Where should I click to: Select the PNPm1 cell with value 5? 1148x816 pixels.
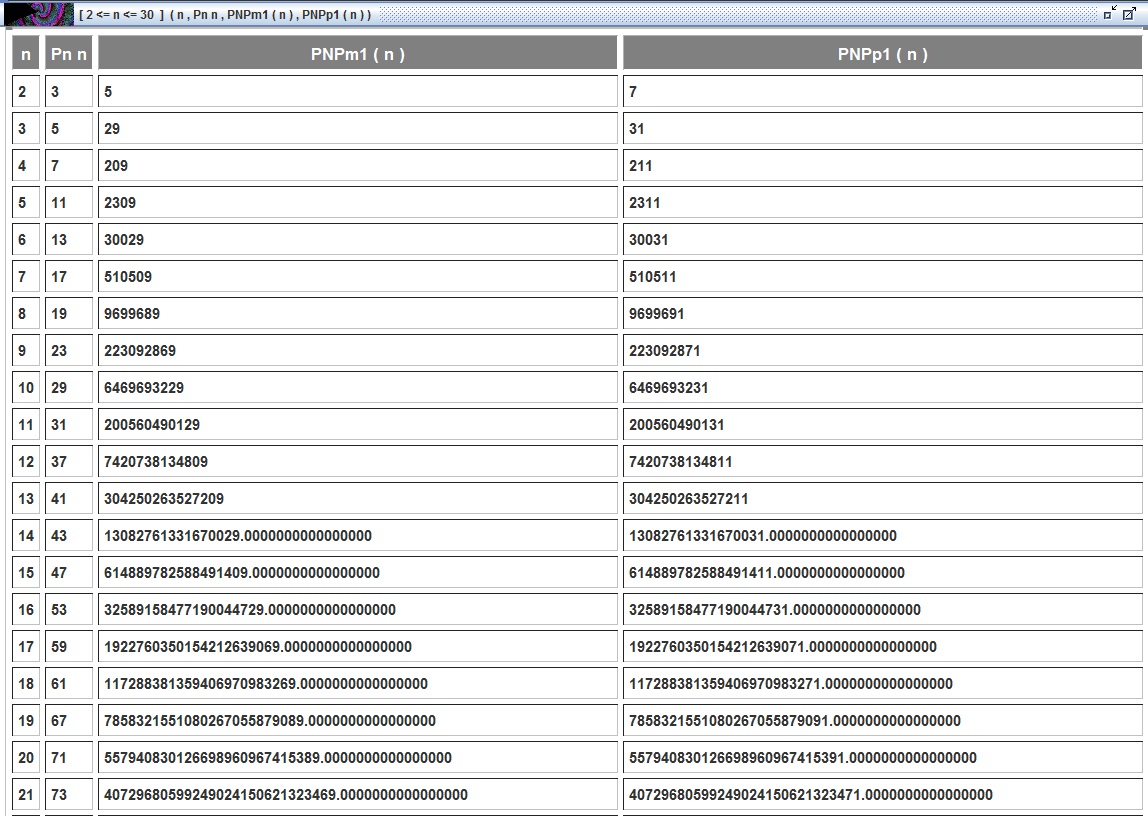358,91
